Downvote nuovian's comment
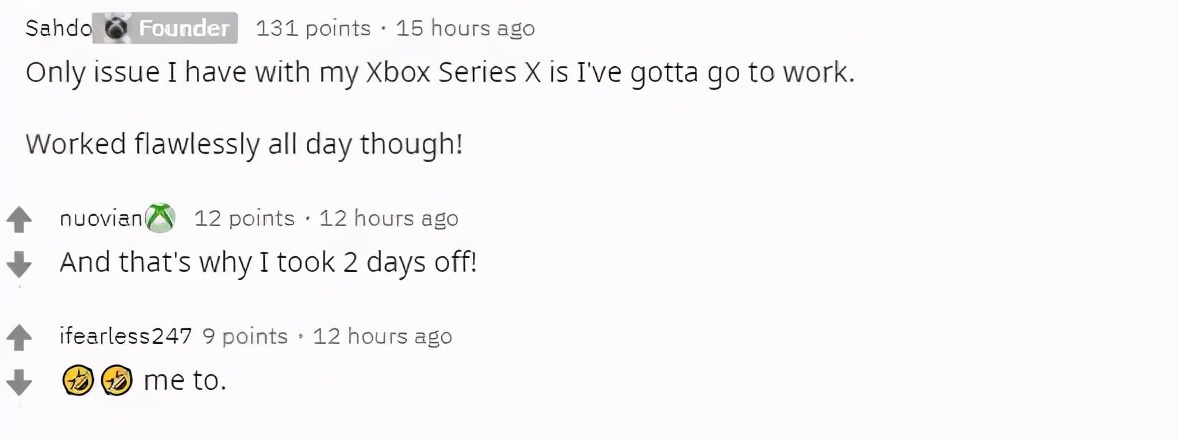Screen dimensions: 1178x440 tap(18, 263)
